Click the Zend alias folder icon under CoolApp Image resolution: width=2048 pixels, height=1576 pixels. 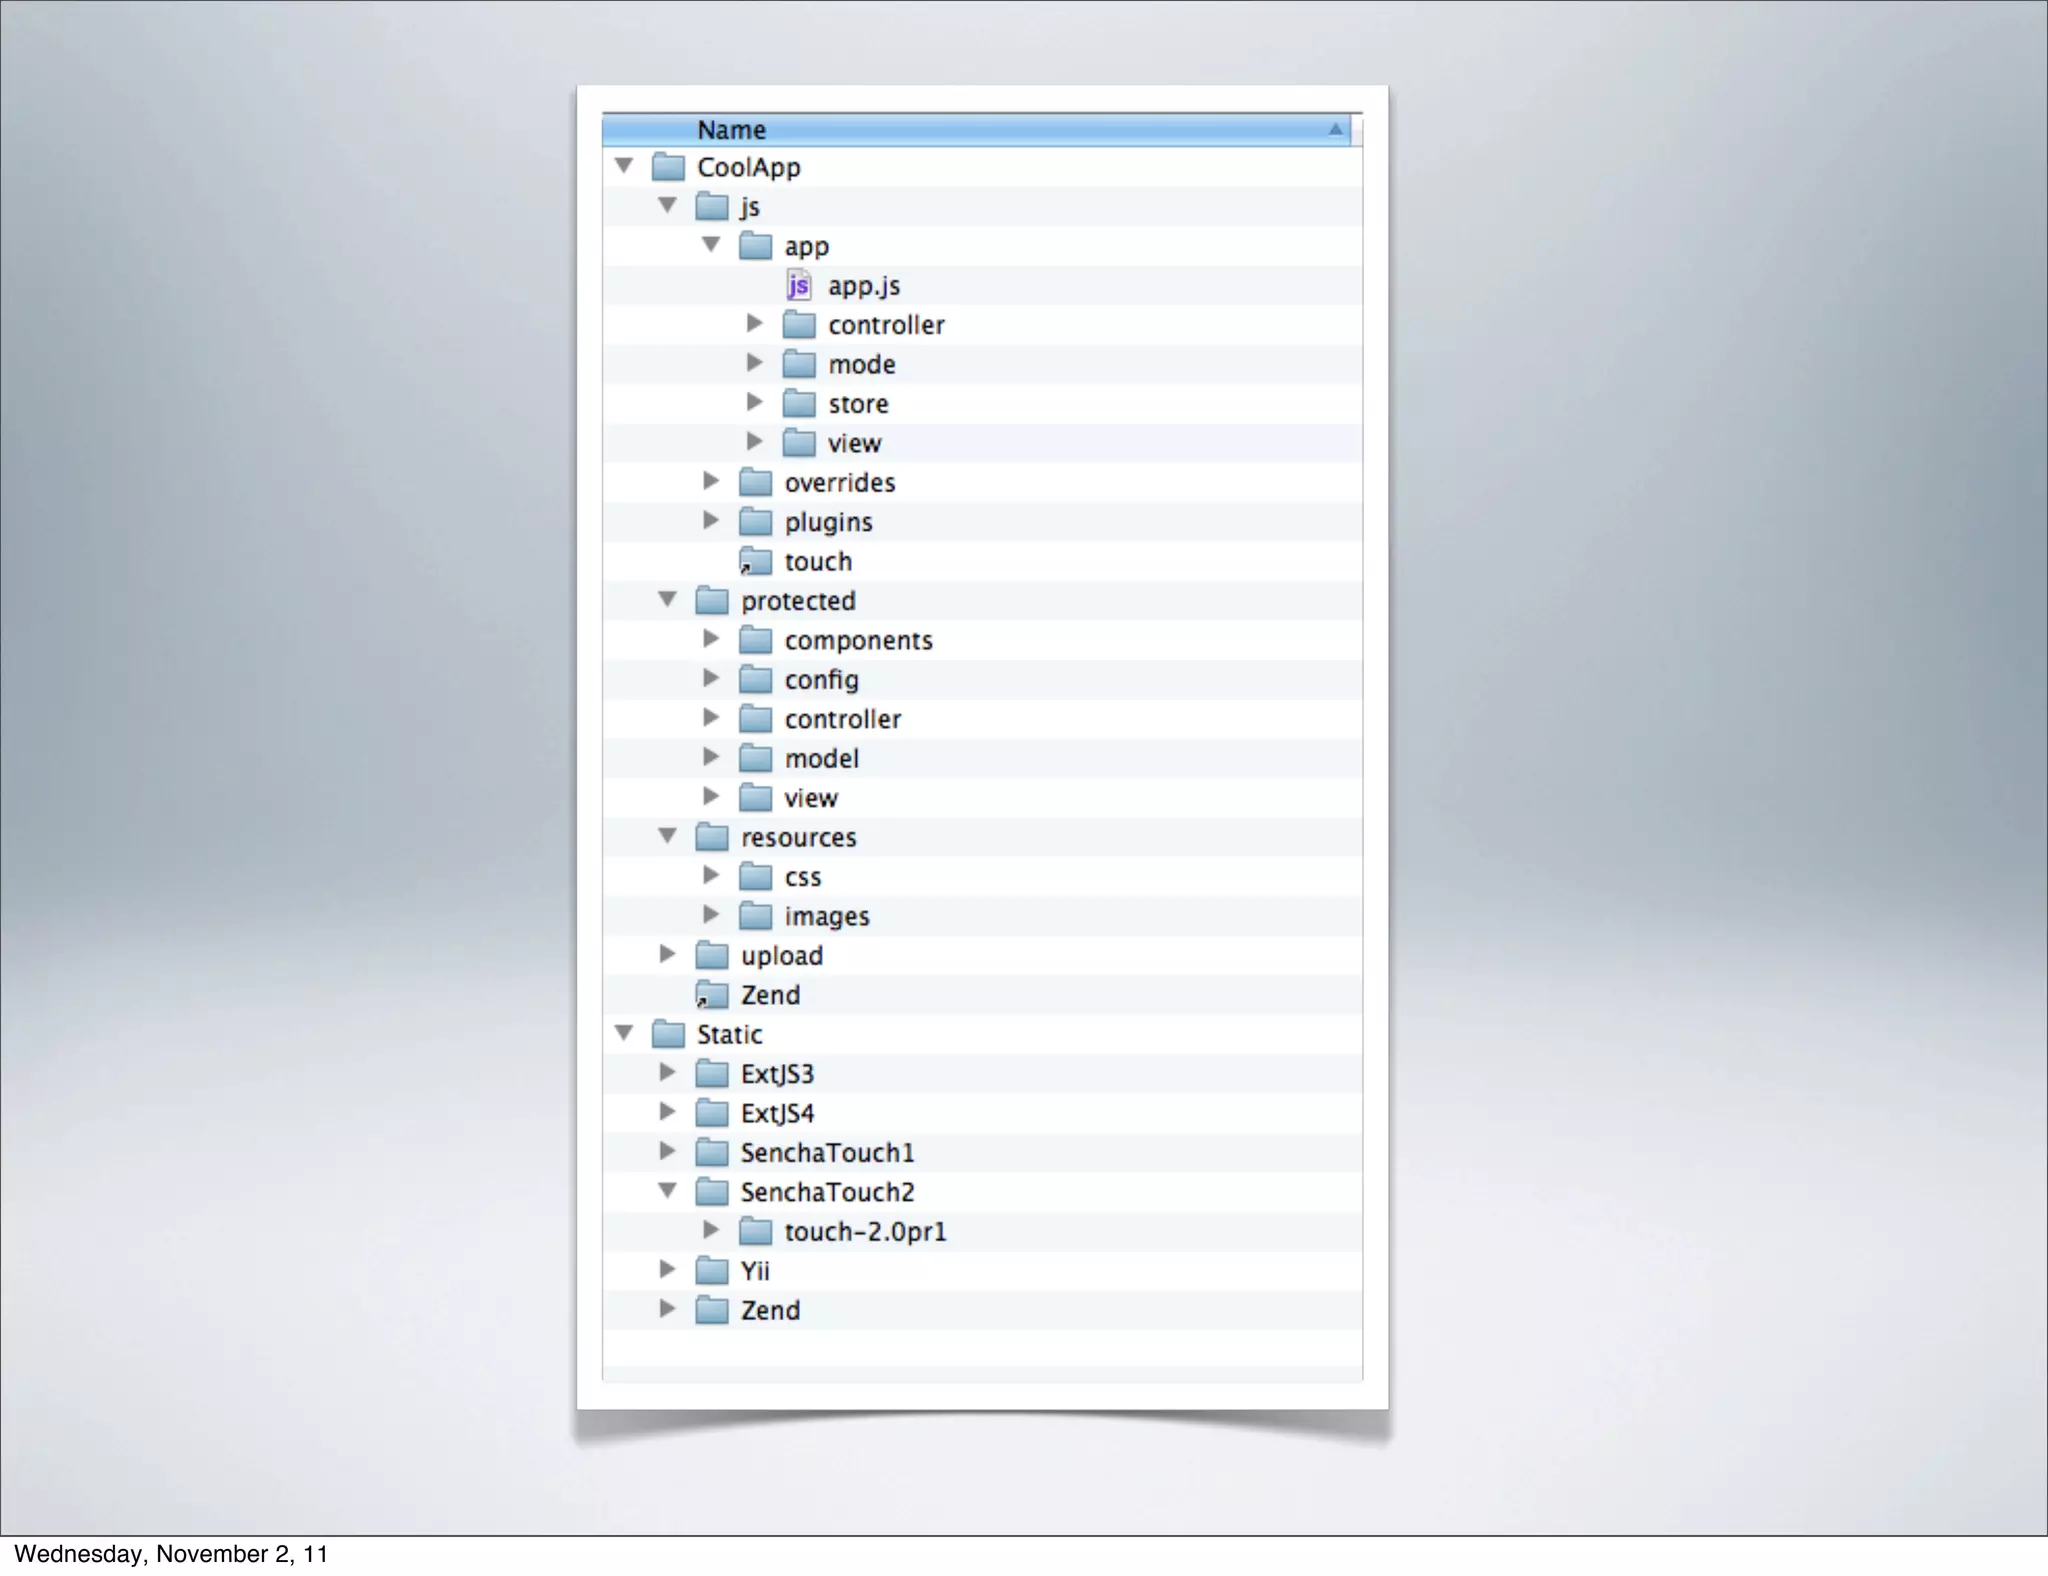point(711,996)
